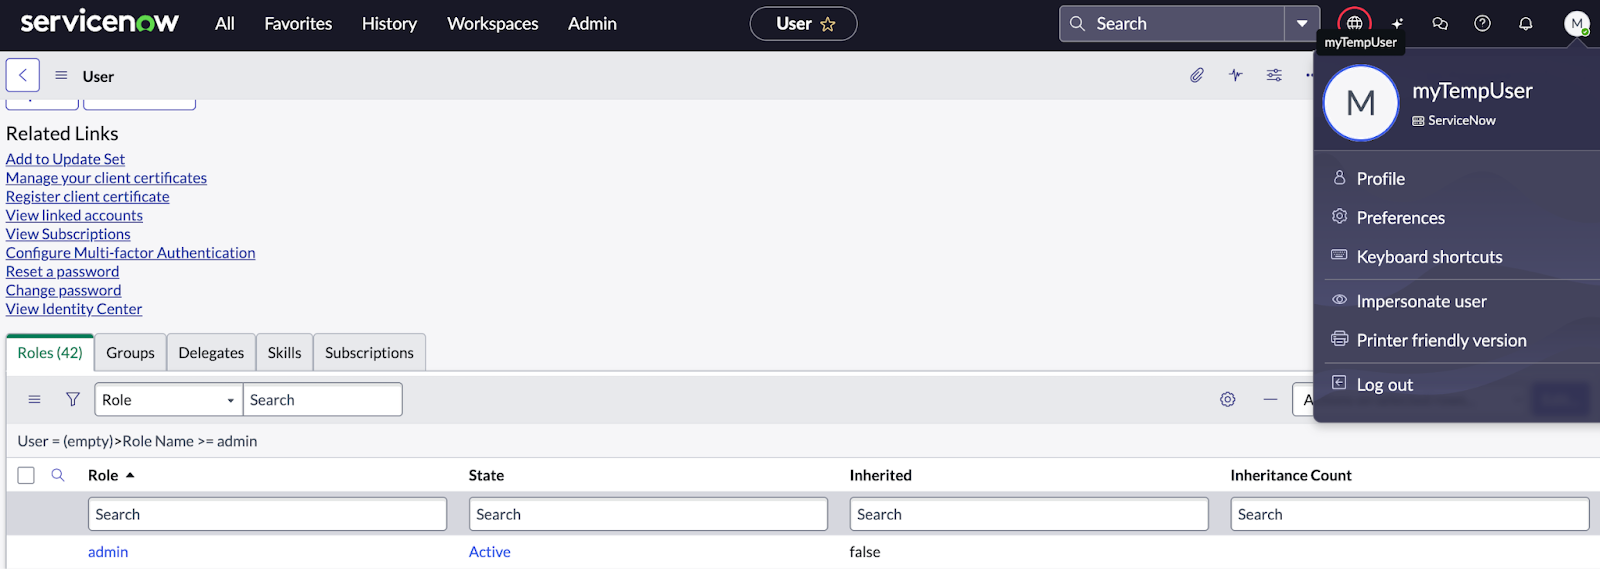The image size is (1600, 569).
Task: Focus the roles list Search box
Action: (x=322, y=399)
